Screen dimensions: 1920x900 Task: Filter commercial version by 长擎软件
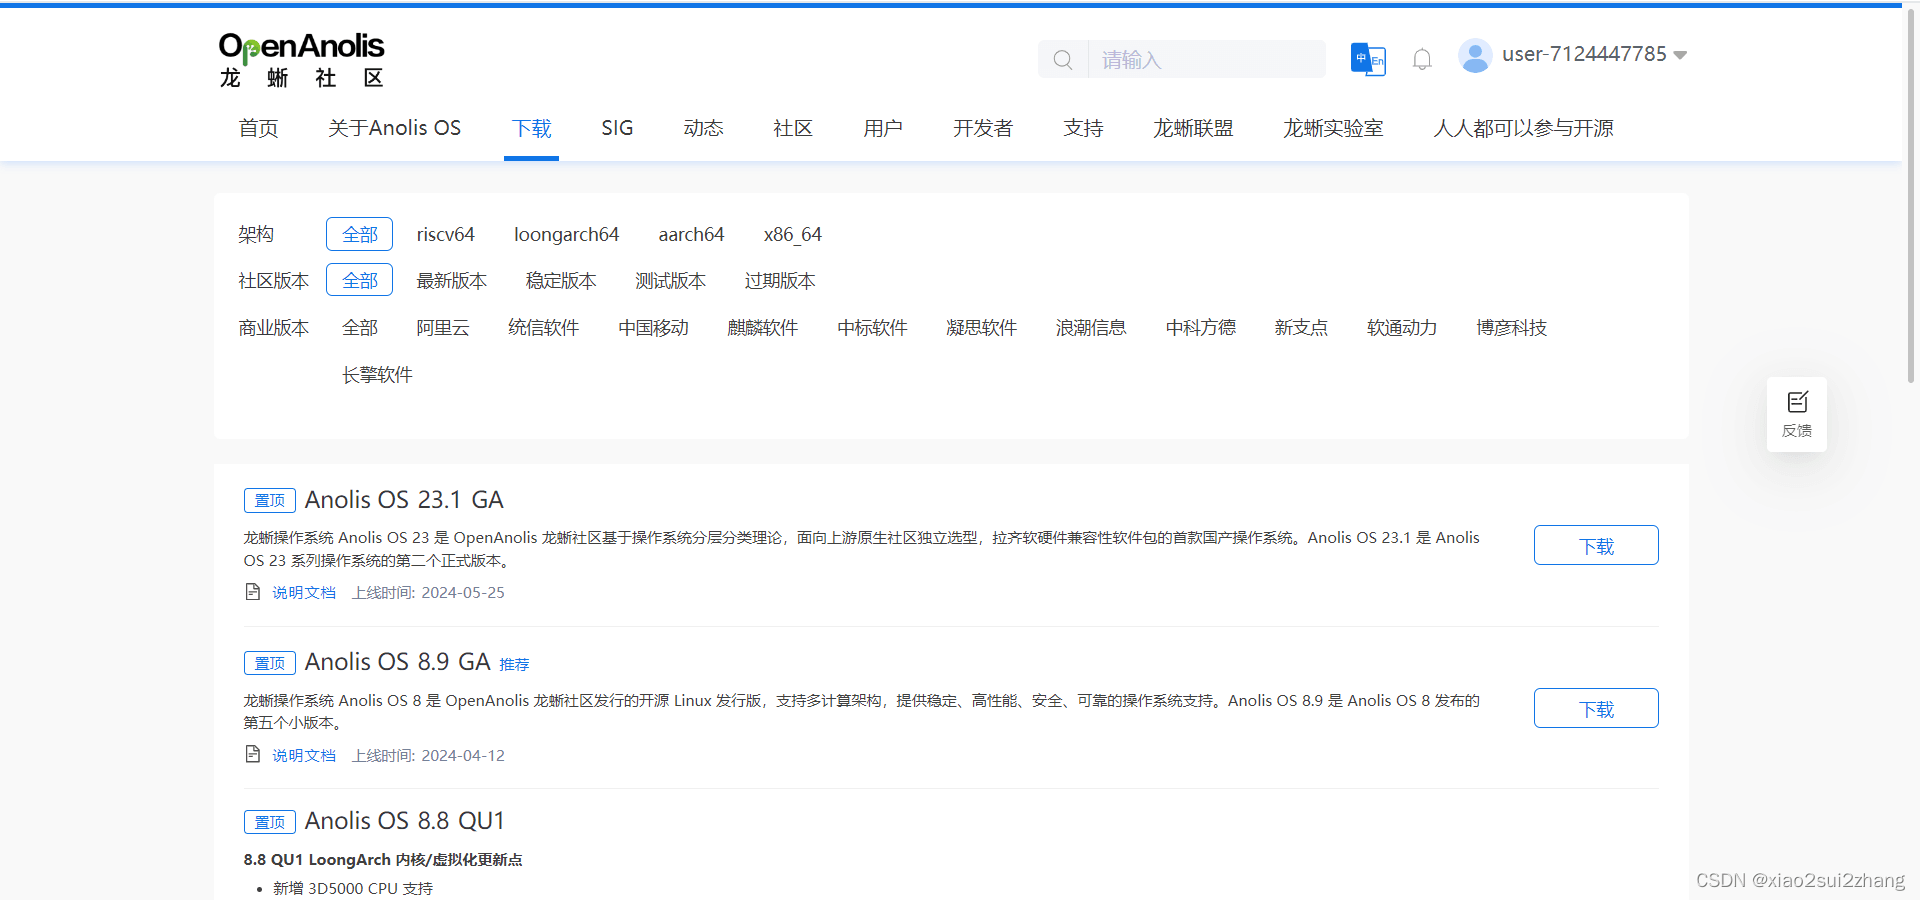[x=377, y=375]
